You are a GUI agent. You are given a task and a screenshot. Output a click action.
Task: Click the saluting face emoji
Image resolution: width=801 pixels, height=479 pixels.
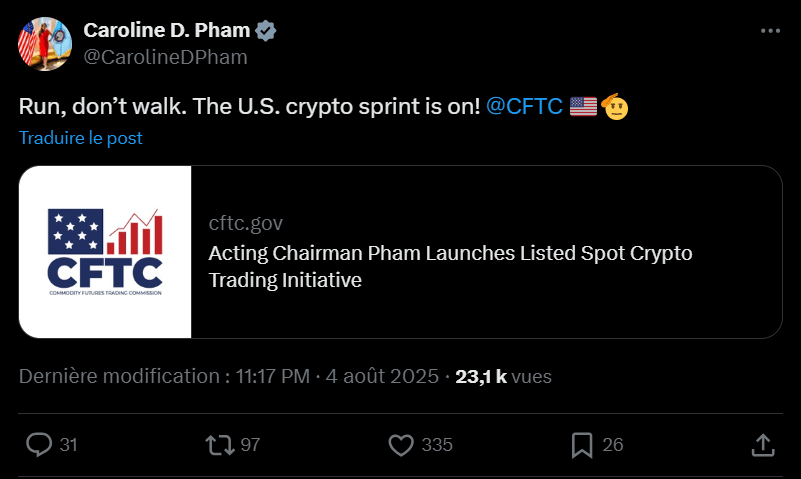(x=614, y=106)
